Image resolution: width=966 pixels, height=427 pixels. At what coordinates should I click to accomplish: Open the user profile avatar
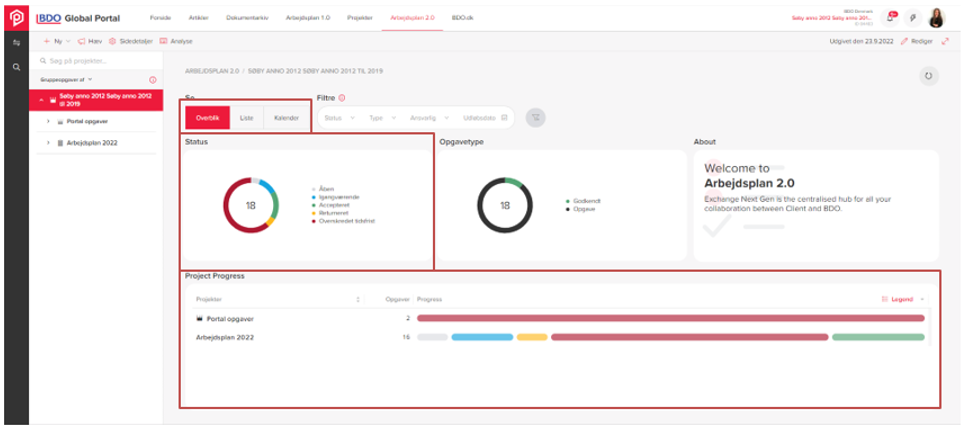pos(936,18)
